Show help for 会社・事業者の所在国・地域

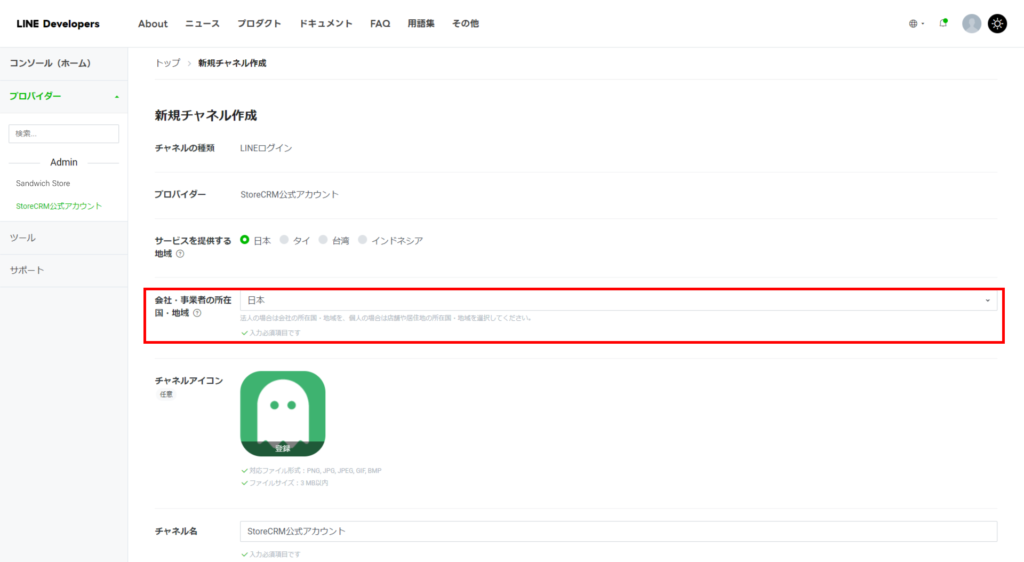197,313
